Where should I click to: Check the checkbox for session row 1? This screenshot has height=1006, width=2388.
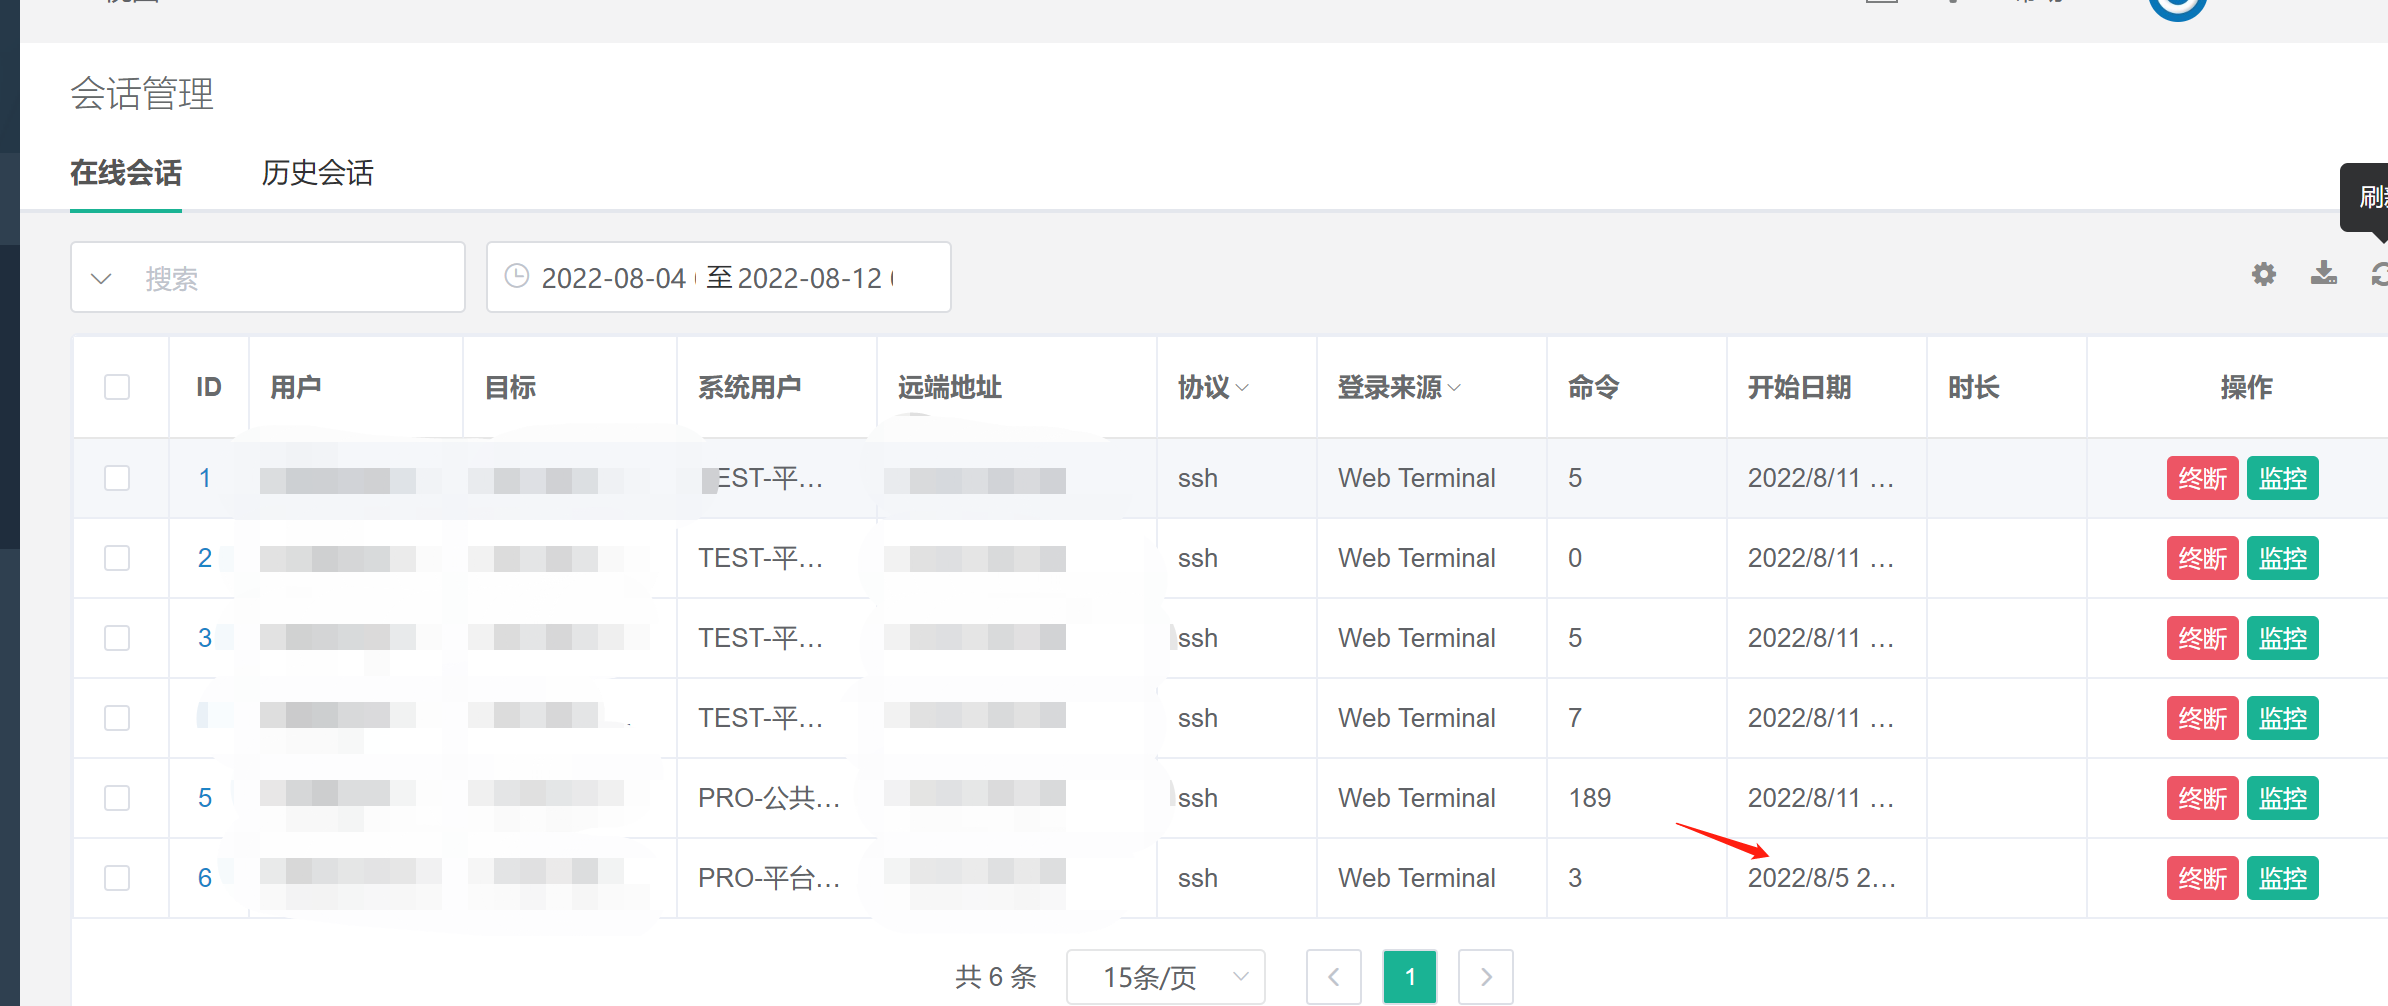pyautogui.click(x=117, y=478)
